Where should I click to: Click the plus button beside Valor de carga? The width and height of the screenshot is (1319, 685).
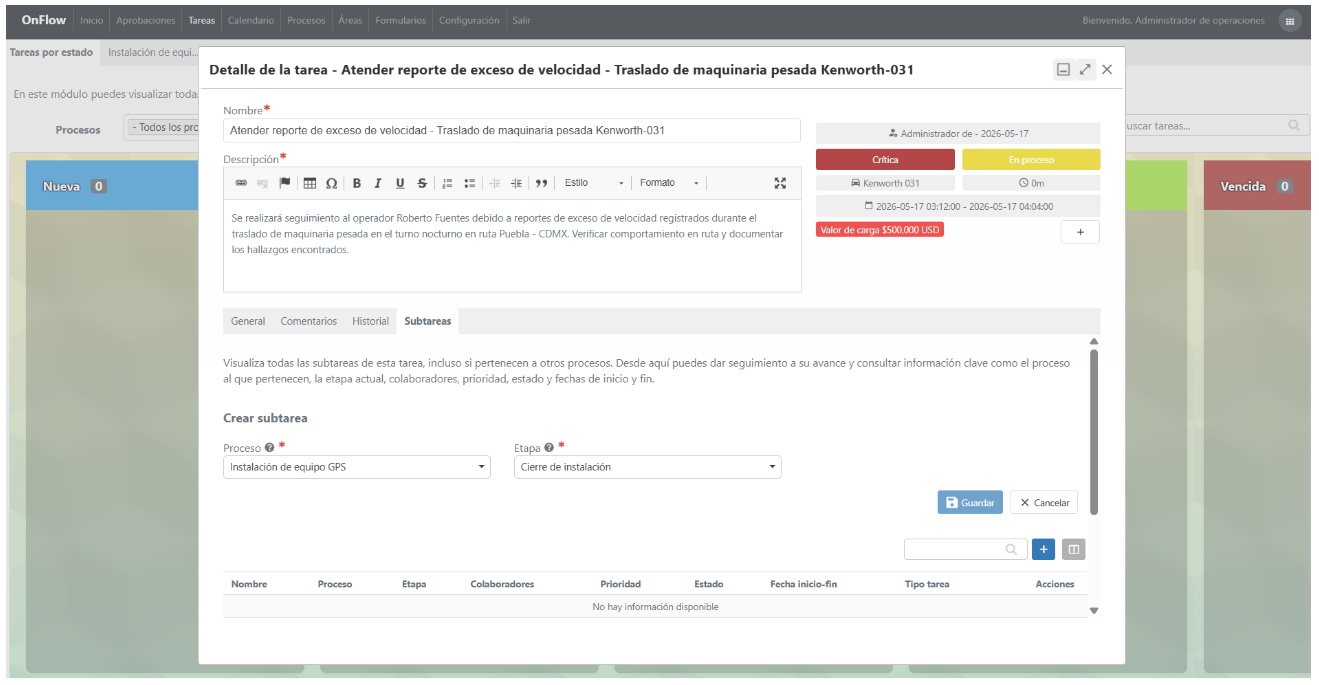tap(1080, 232)
